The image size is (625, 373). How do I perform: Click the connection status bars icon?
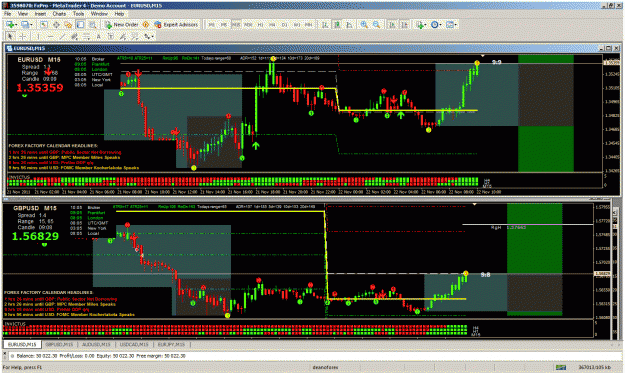pyautogui.click(x=561, y=367)
